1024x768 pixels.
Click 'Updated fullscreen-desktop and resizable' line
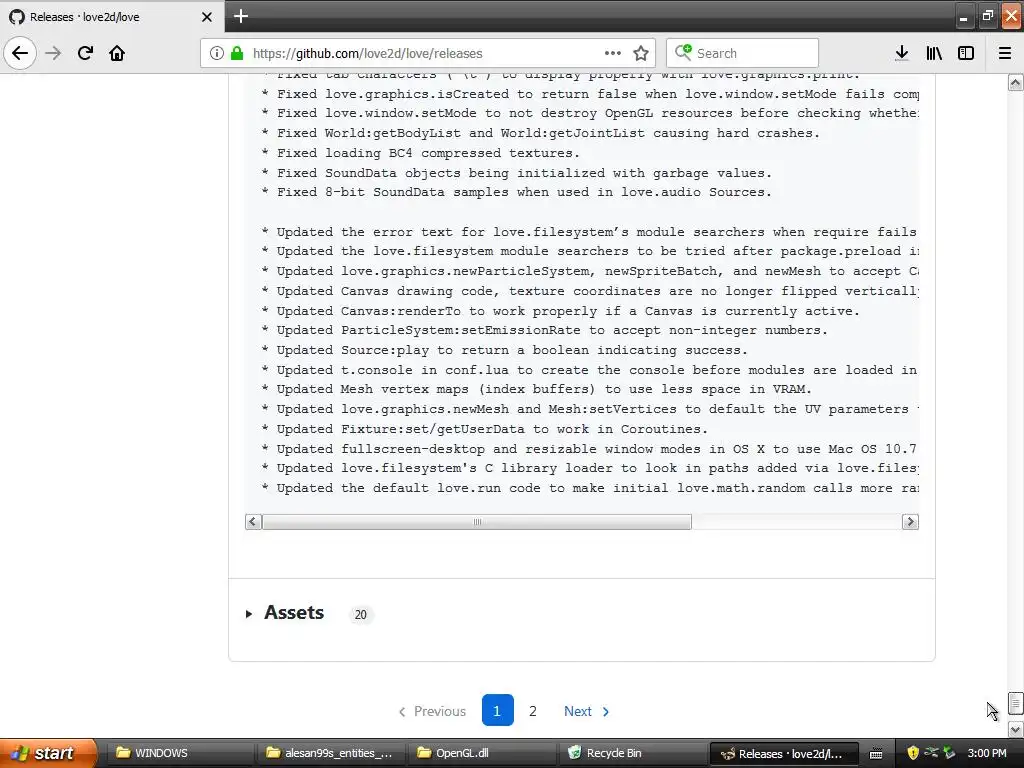pyautogui.click(x=589, y=449)
